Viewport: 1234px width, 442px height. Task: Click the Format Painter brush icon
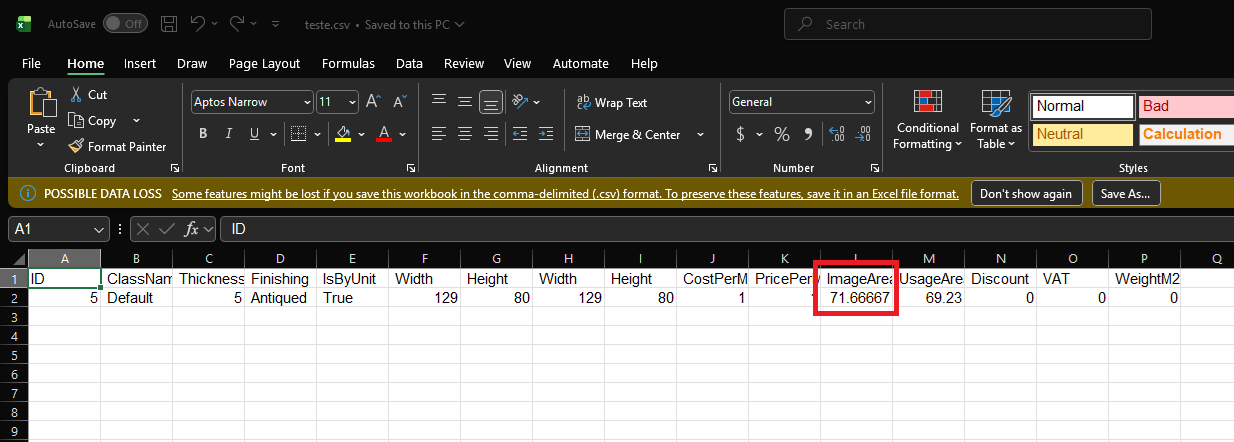pos(77,147)
